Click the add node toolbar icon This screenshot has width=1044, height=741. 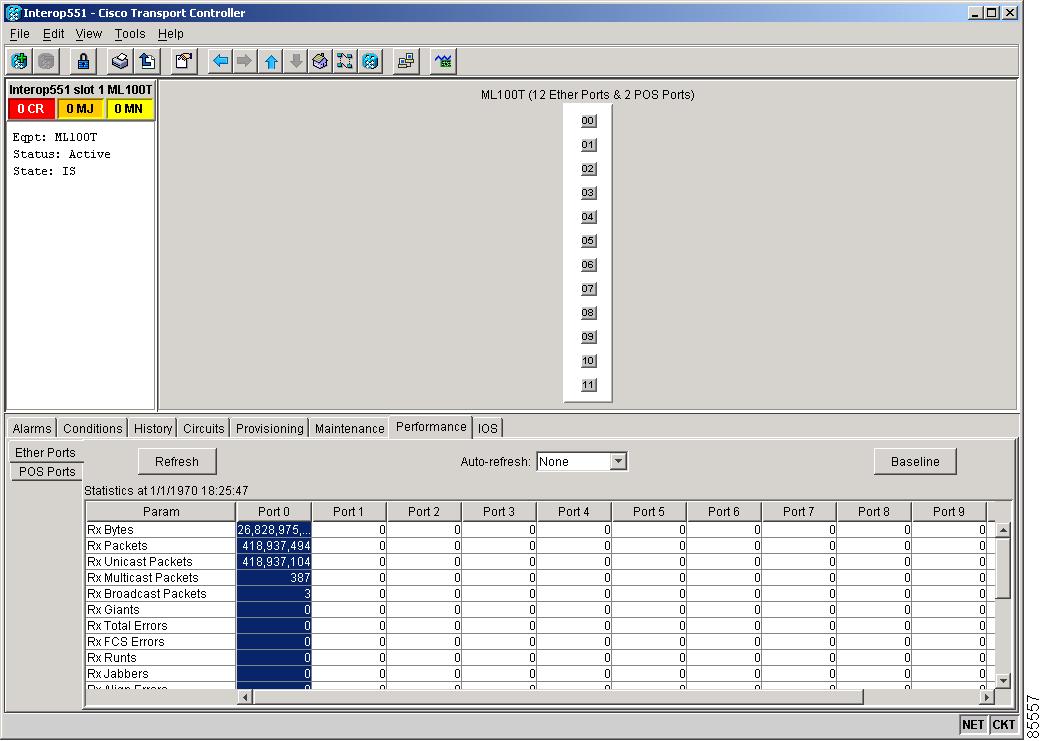[x=19, y=61]
